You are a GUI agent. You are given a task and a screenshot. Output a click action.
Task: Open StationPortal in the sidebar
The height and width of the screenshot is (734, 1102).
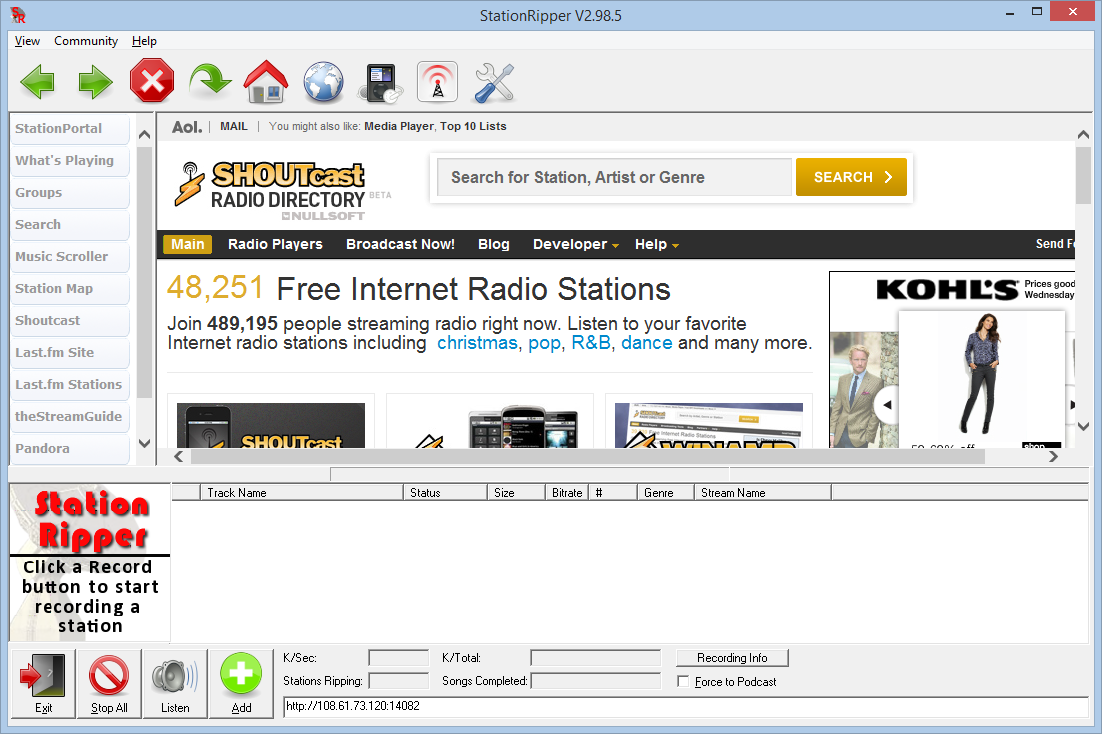coord(70,129)
